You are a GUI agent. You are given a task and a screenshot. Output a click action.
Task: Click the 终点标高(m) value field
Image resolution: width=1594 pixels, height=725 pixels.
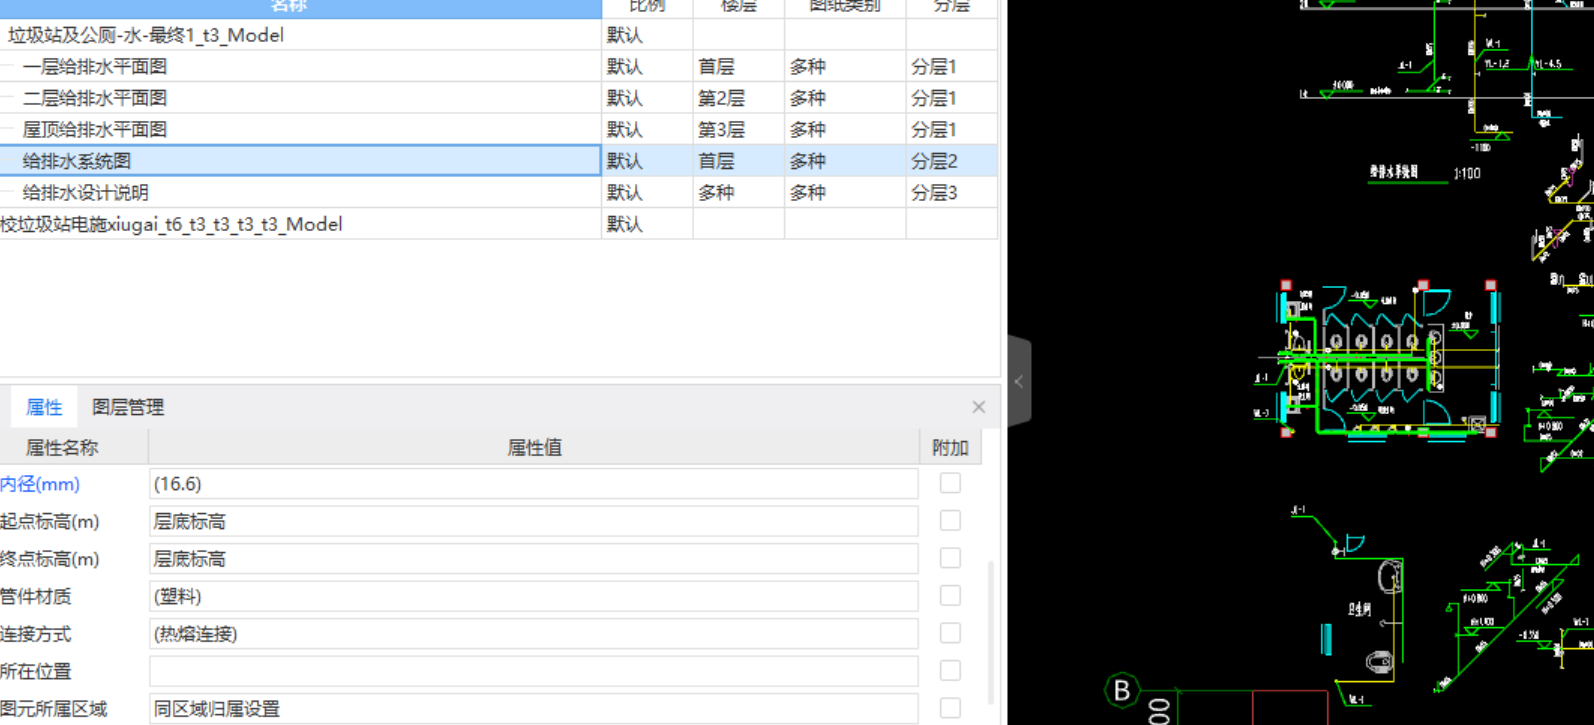pyautogui.click(x=534, y=559)
